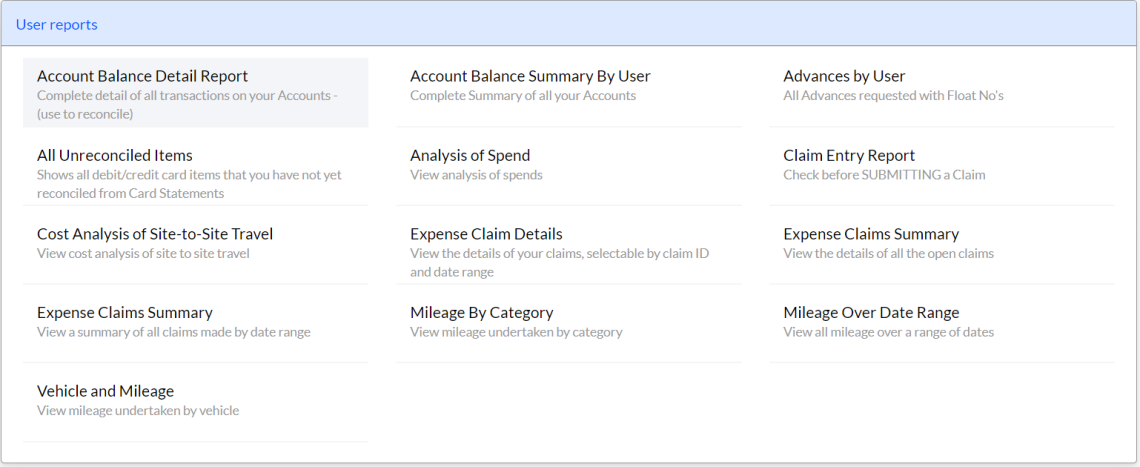Select the Advances by User report
The height and width of the screenshot is (467, 1140).
[942, 92]
